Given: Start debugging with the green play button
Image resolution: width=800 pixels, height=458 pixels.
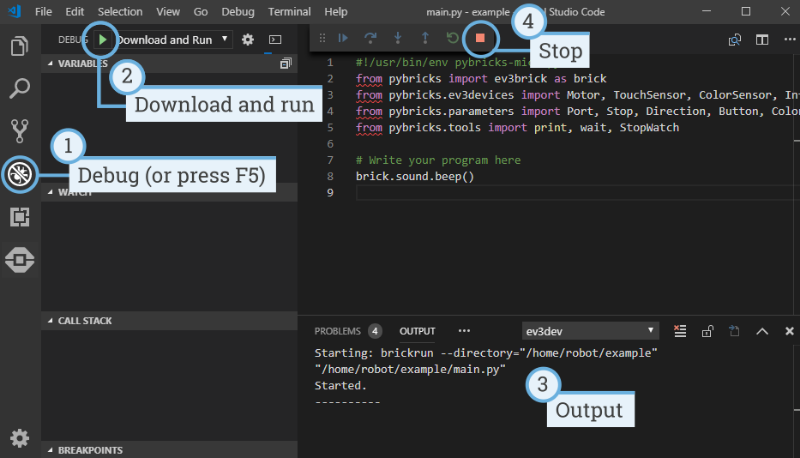Looking at the screenshot, I should (103, 39).
